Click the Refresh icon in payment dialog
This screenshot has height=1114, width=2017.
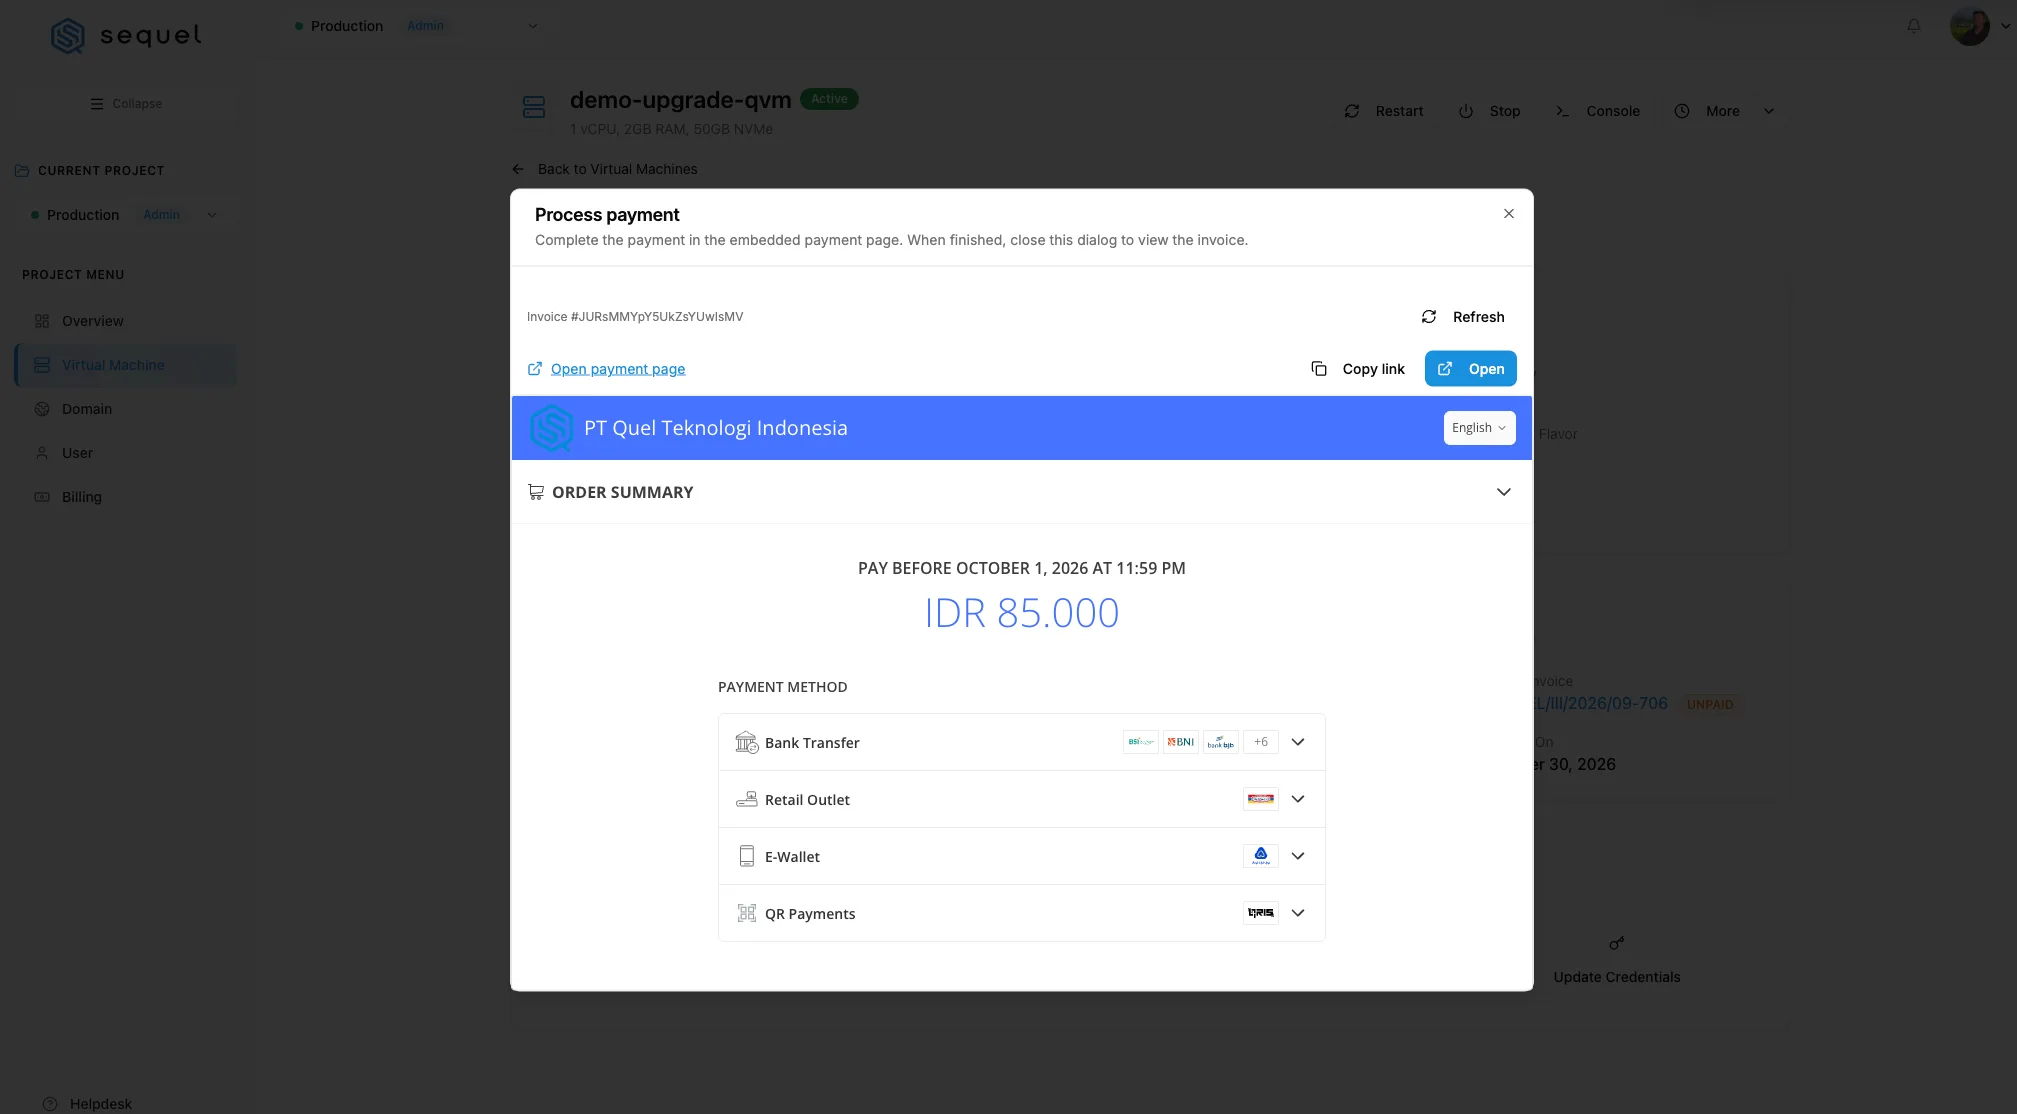[1429, 317]
